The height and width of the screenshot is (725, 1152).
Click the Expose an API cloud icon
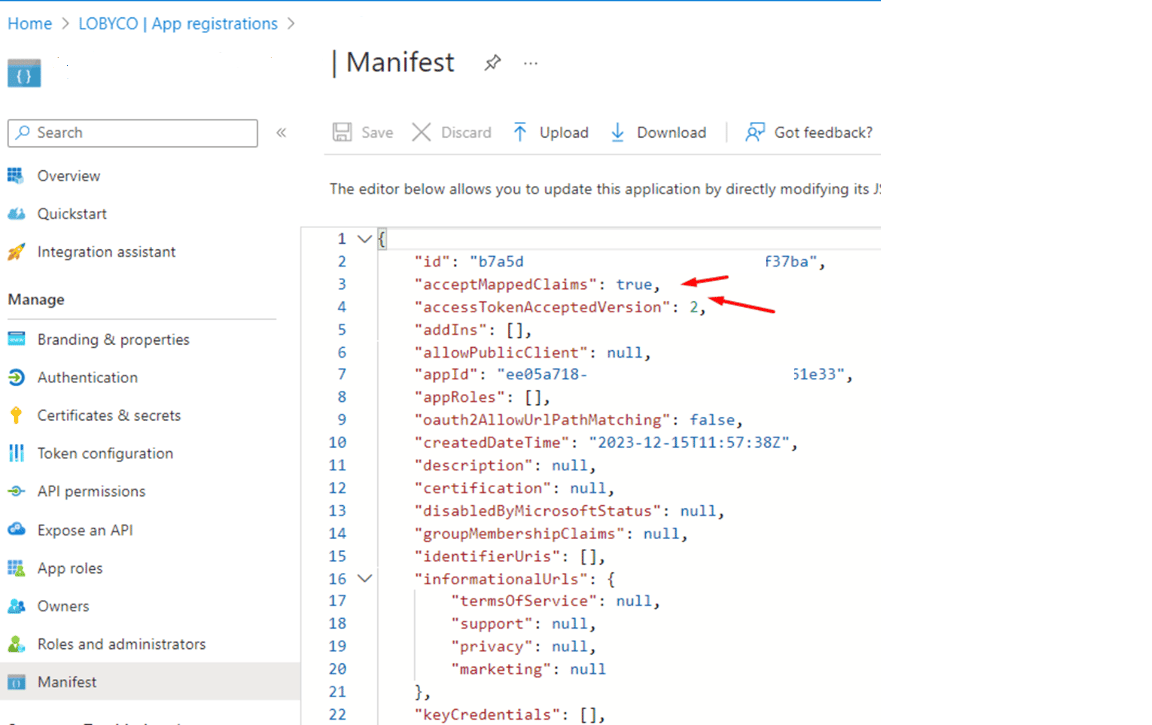click(15, 530)
